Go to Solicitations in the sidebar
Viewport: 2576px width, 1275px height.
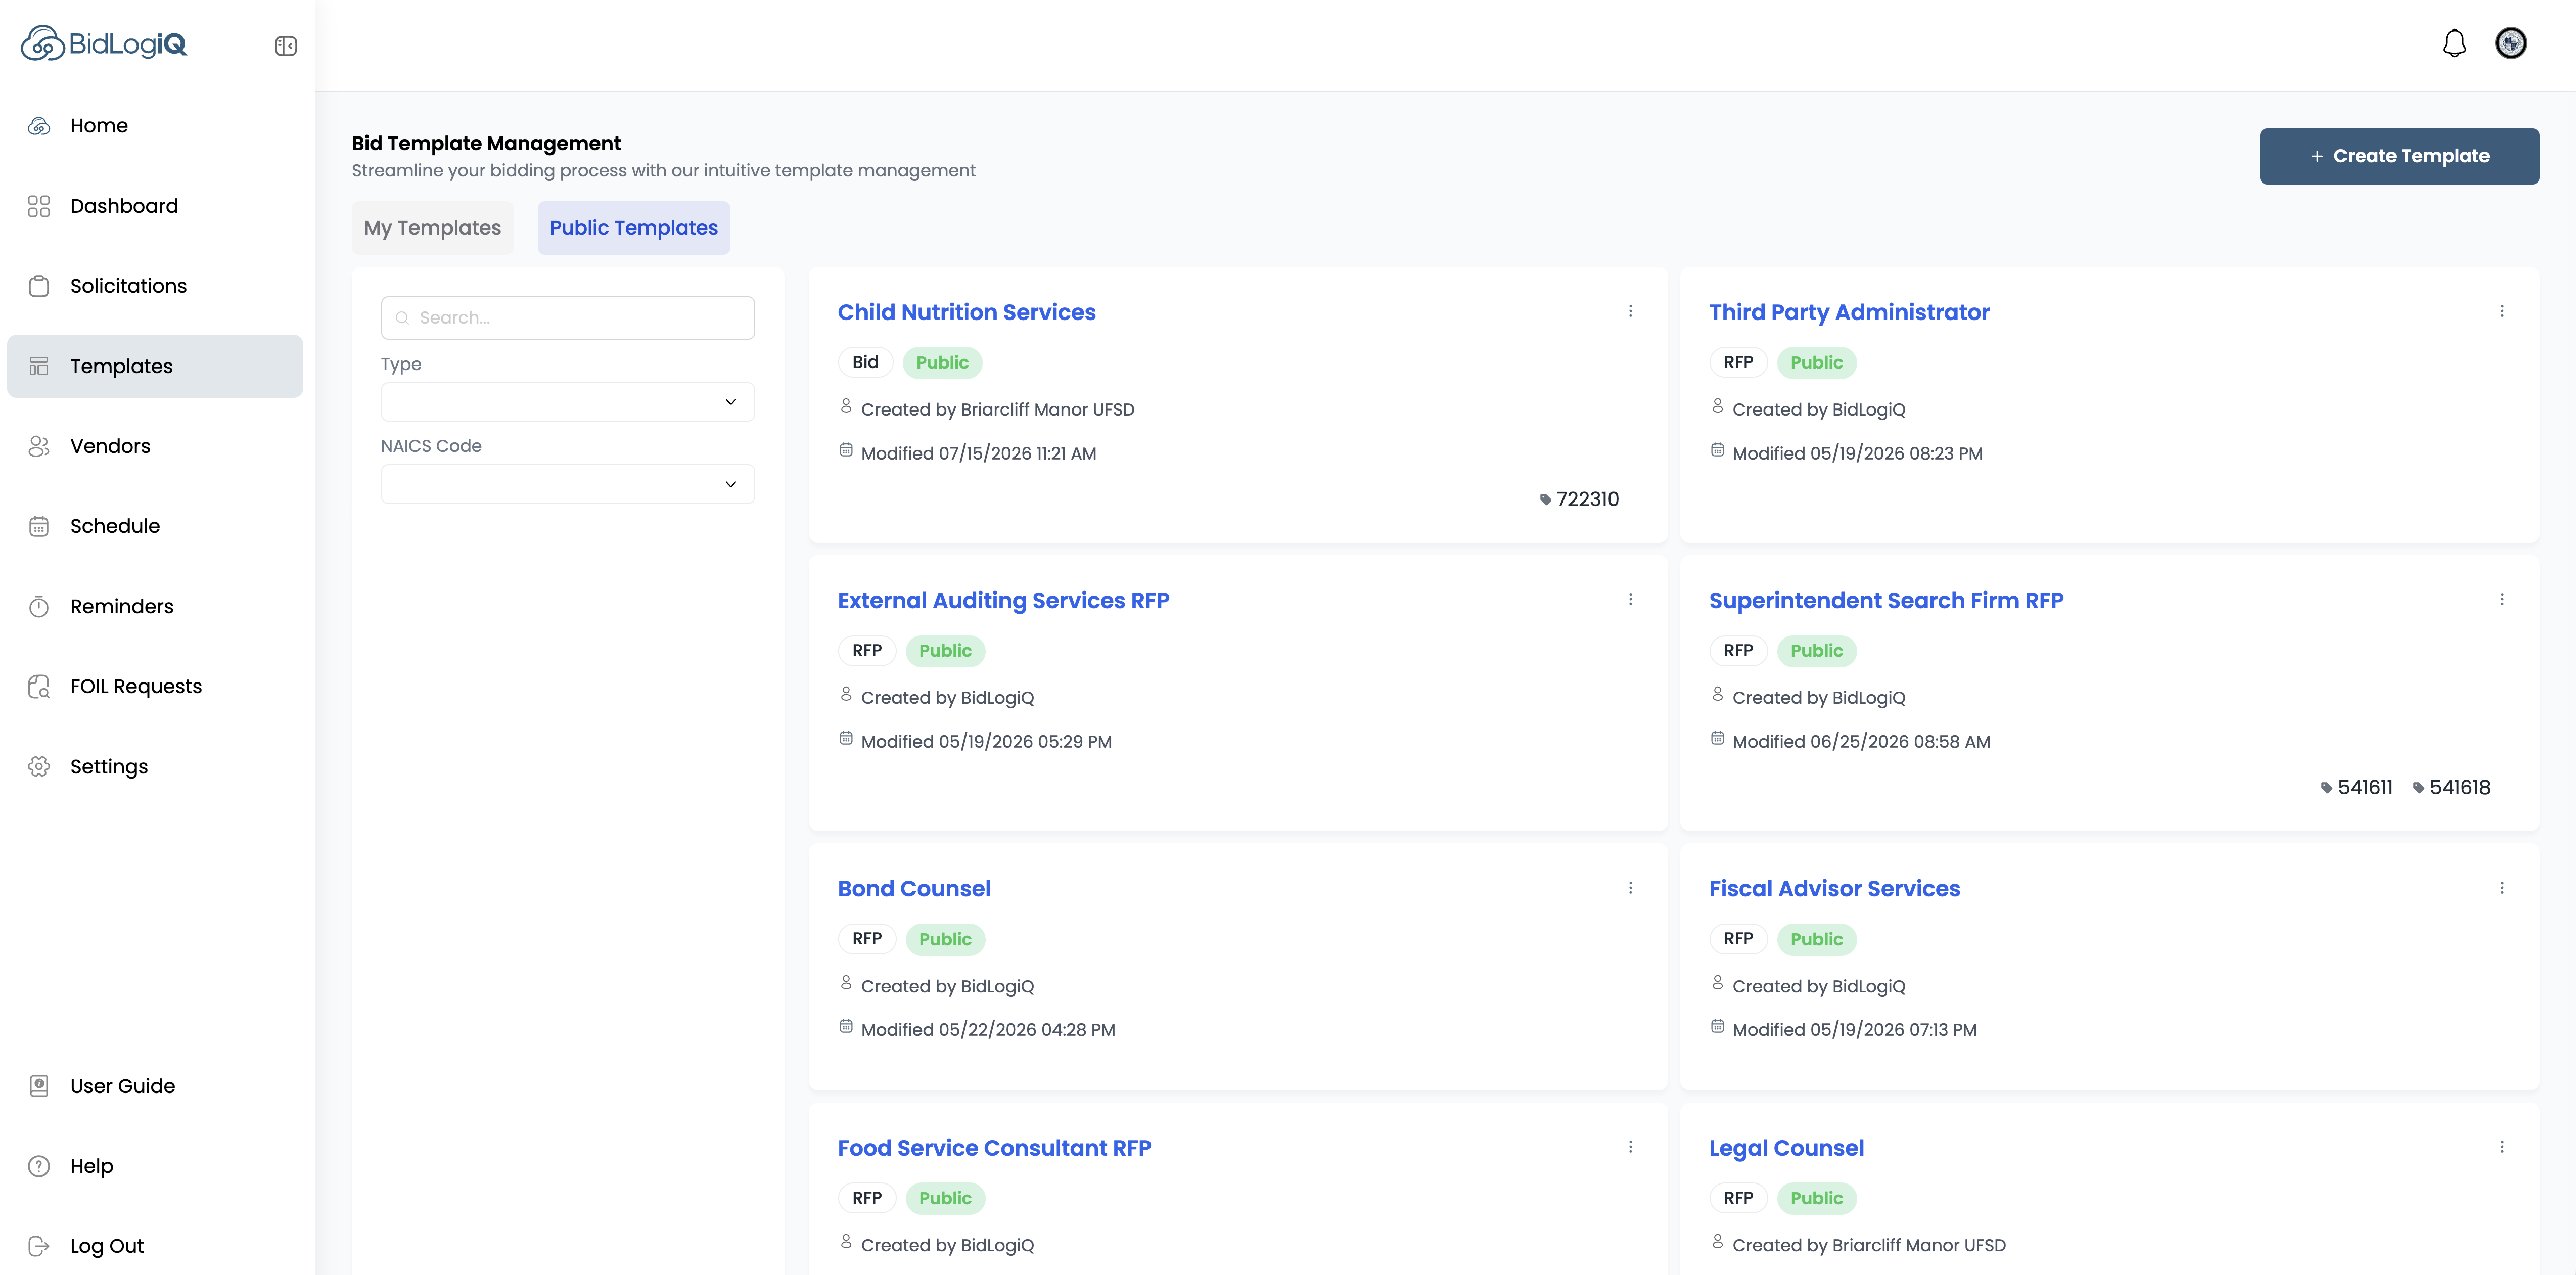point(155,286)
